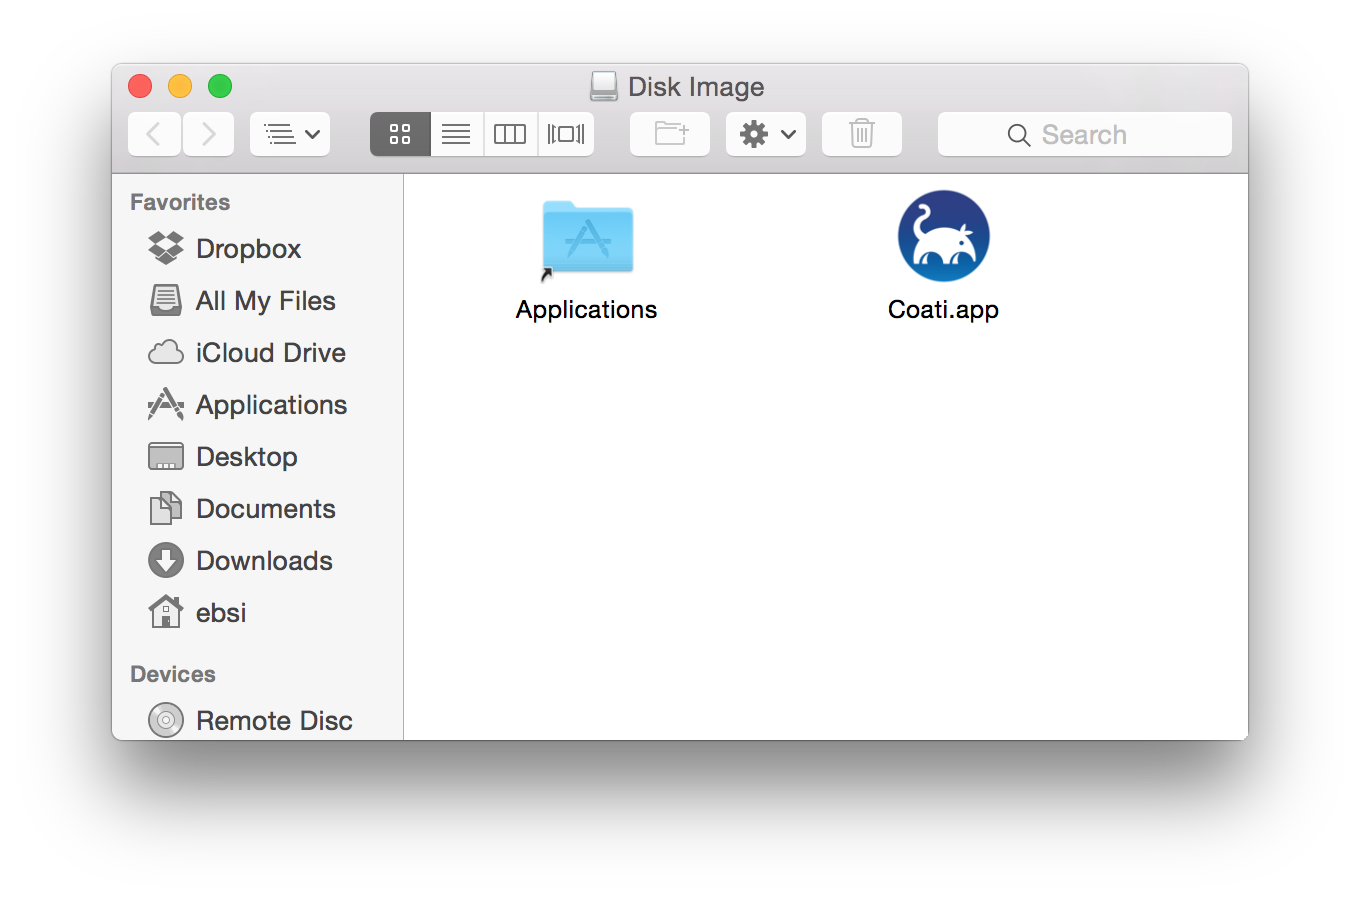
Task: Switch to list view mode
Action: pos(456,134)
